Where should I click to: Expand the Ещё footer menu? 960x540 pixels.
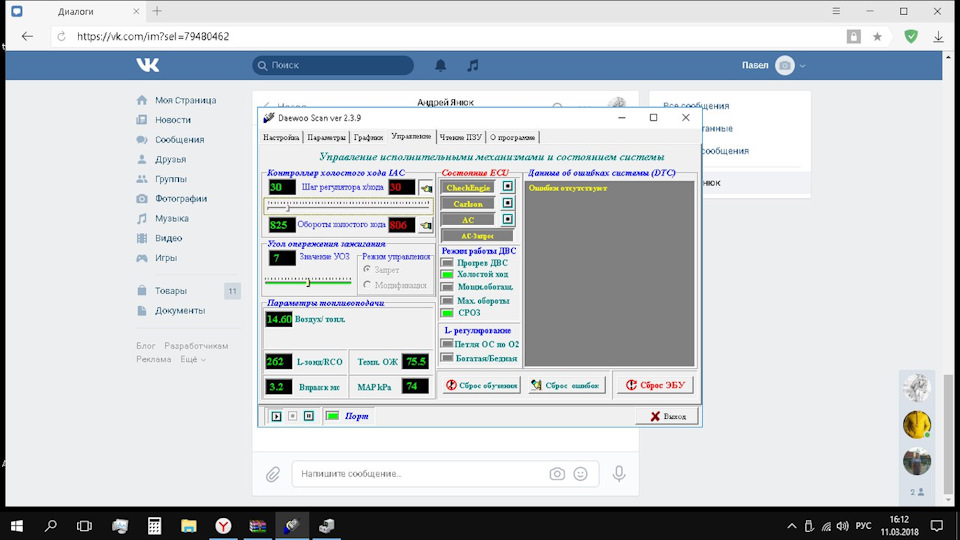[192, 359]
